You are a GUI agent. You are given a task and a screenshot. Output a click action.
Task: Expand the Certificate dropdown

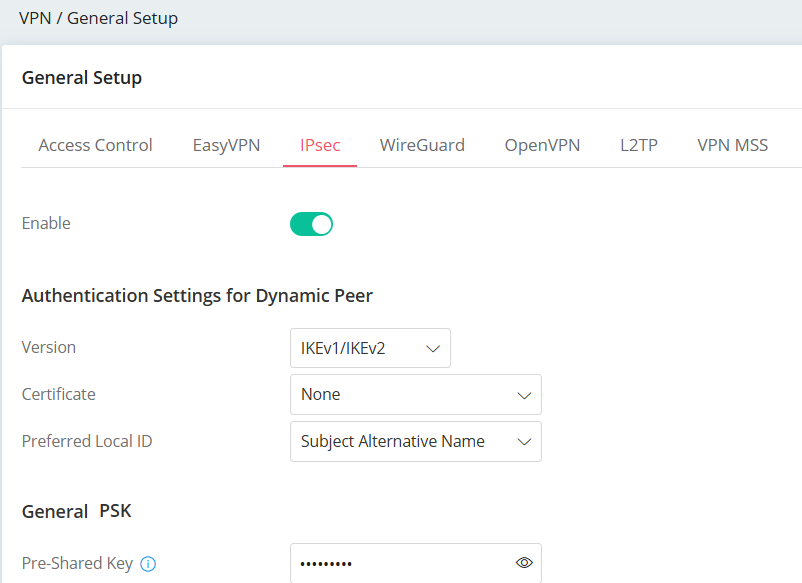(415, 395)
